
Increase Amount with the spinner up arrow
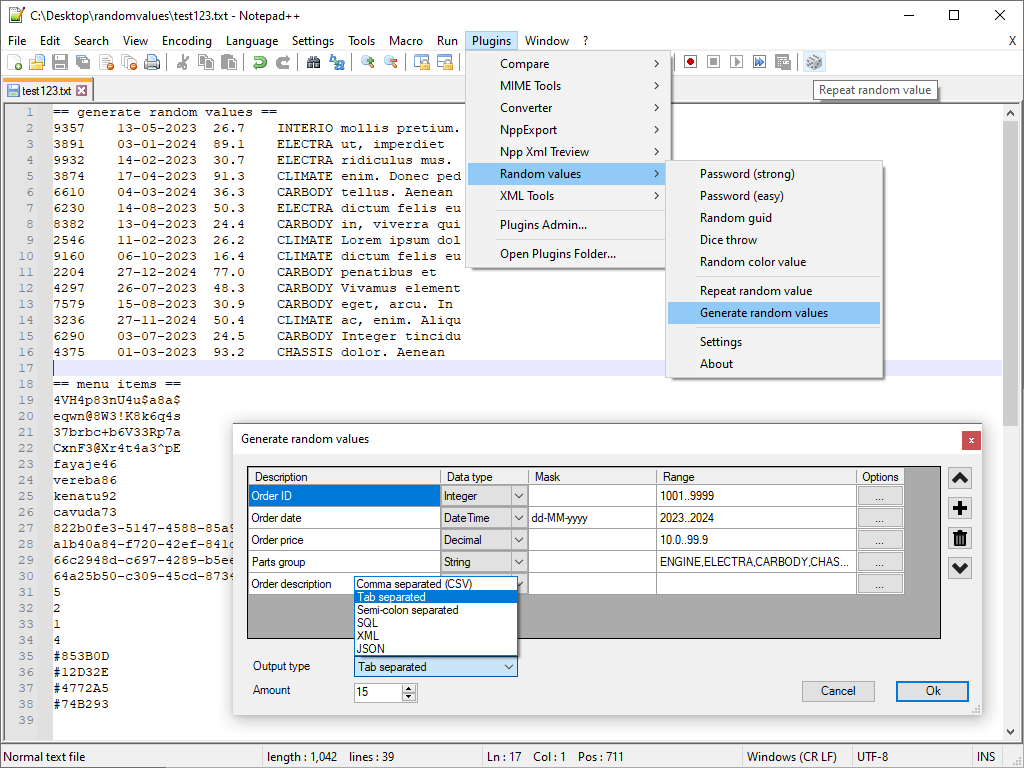[409, 687]
